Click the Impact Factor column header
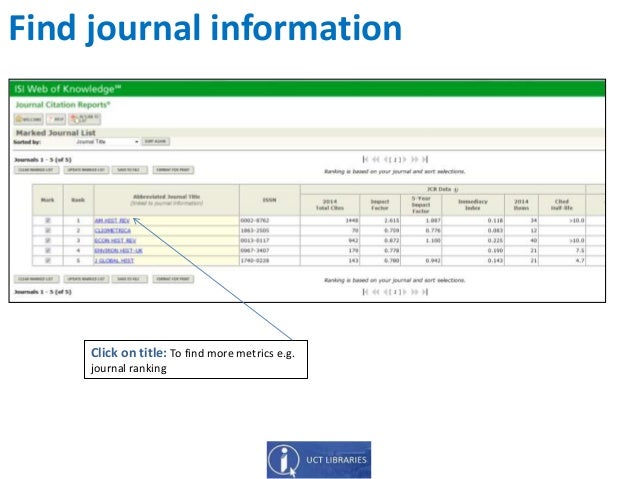 pos(380,205)
